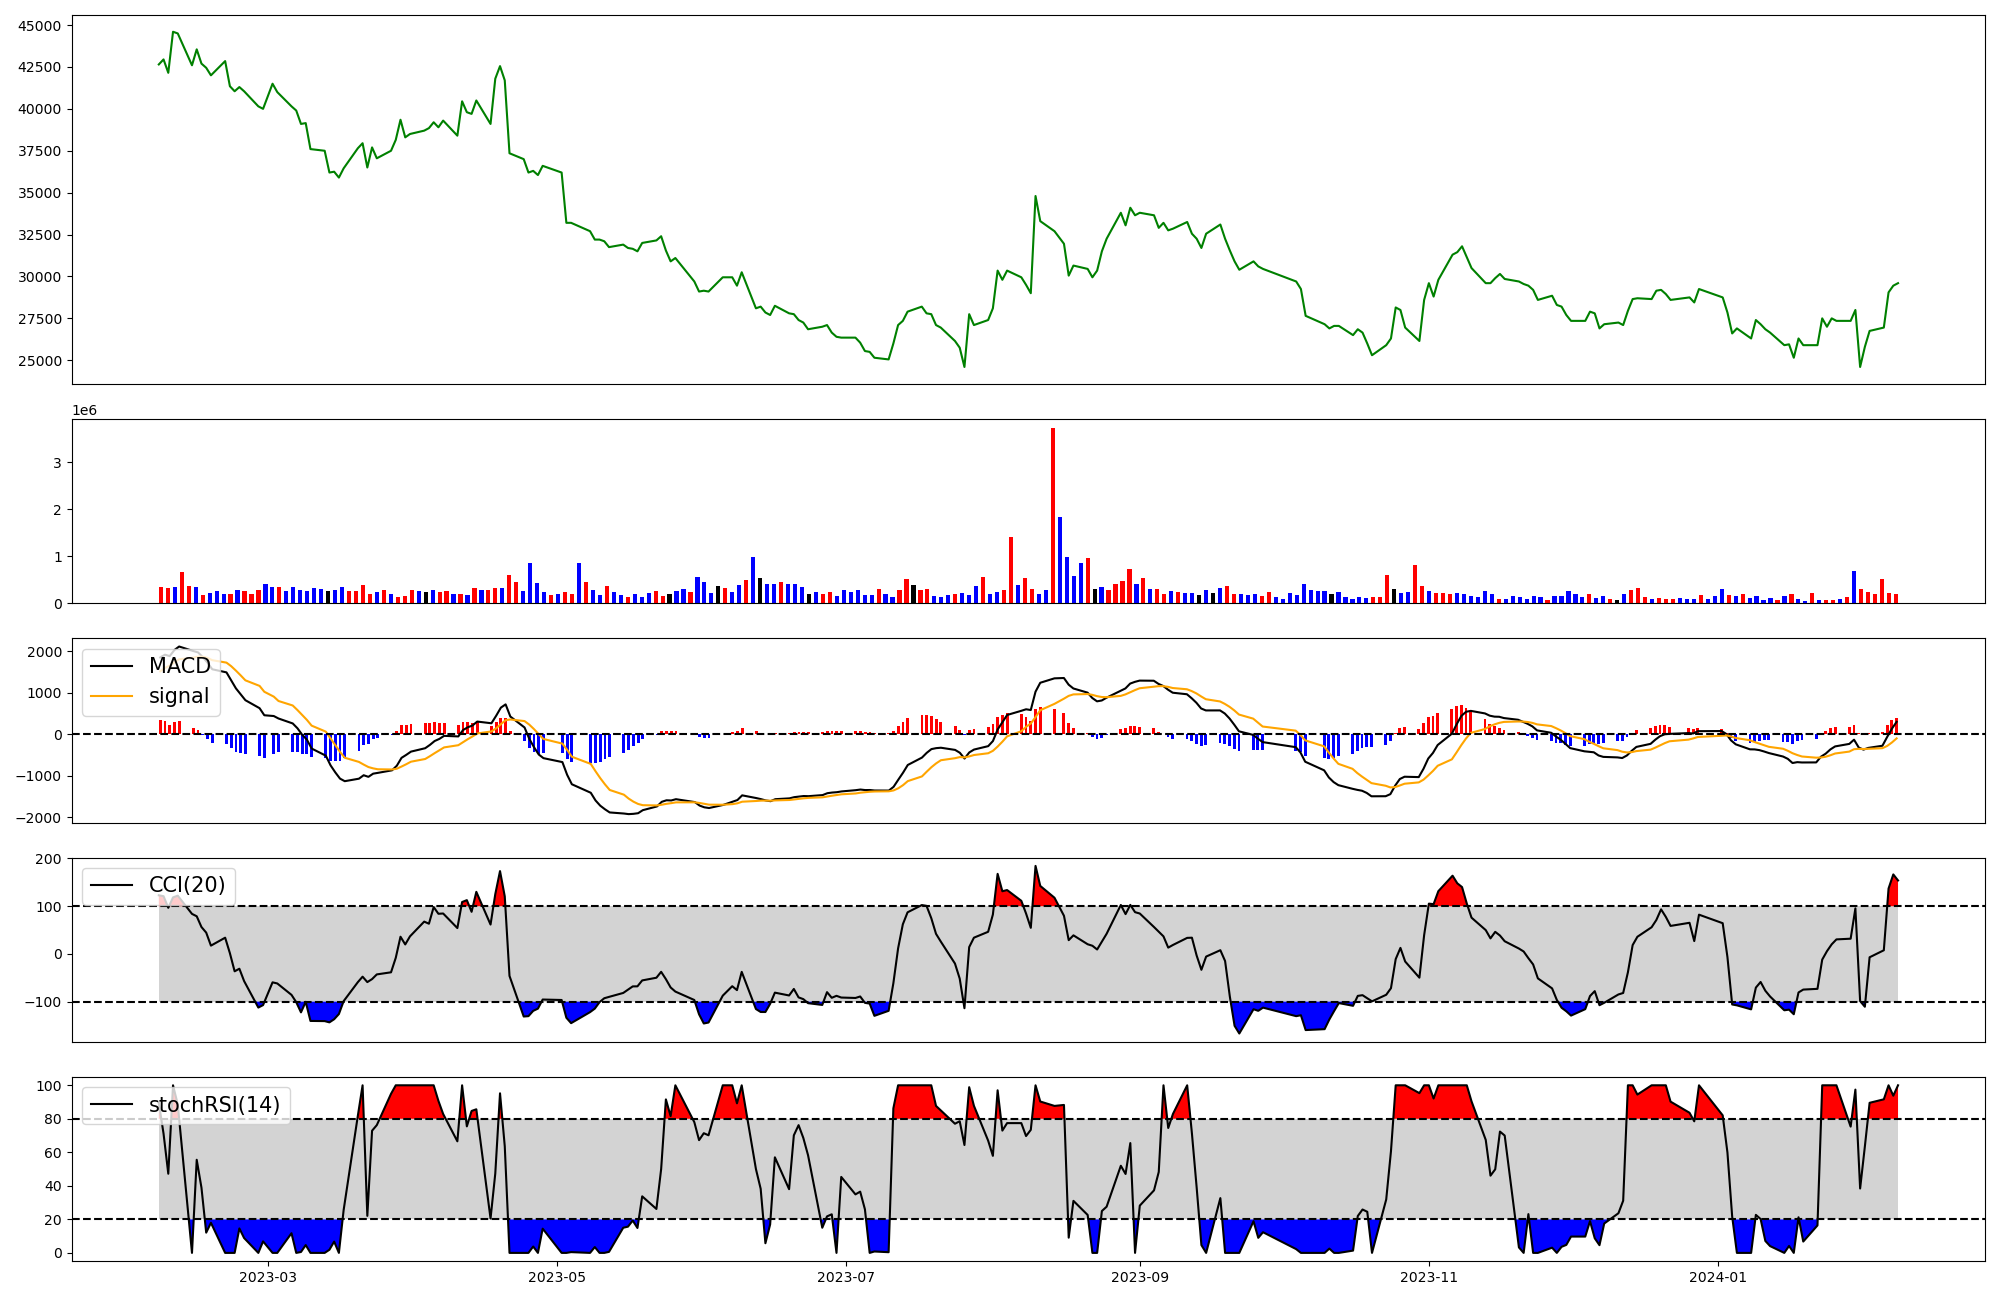Click the 1e6 multiplier above volume axis
Image resolution: width=2000 pixels, height=1300 pixels.
click(84, 410)
